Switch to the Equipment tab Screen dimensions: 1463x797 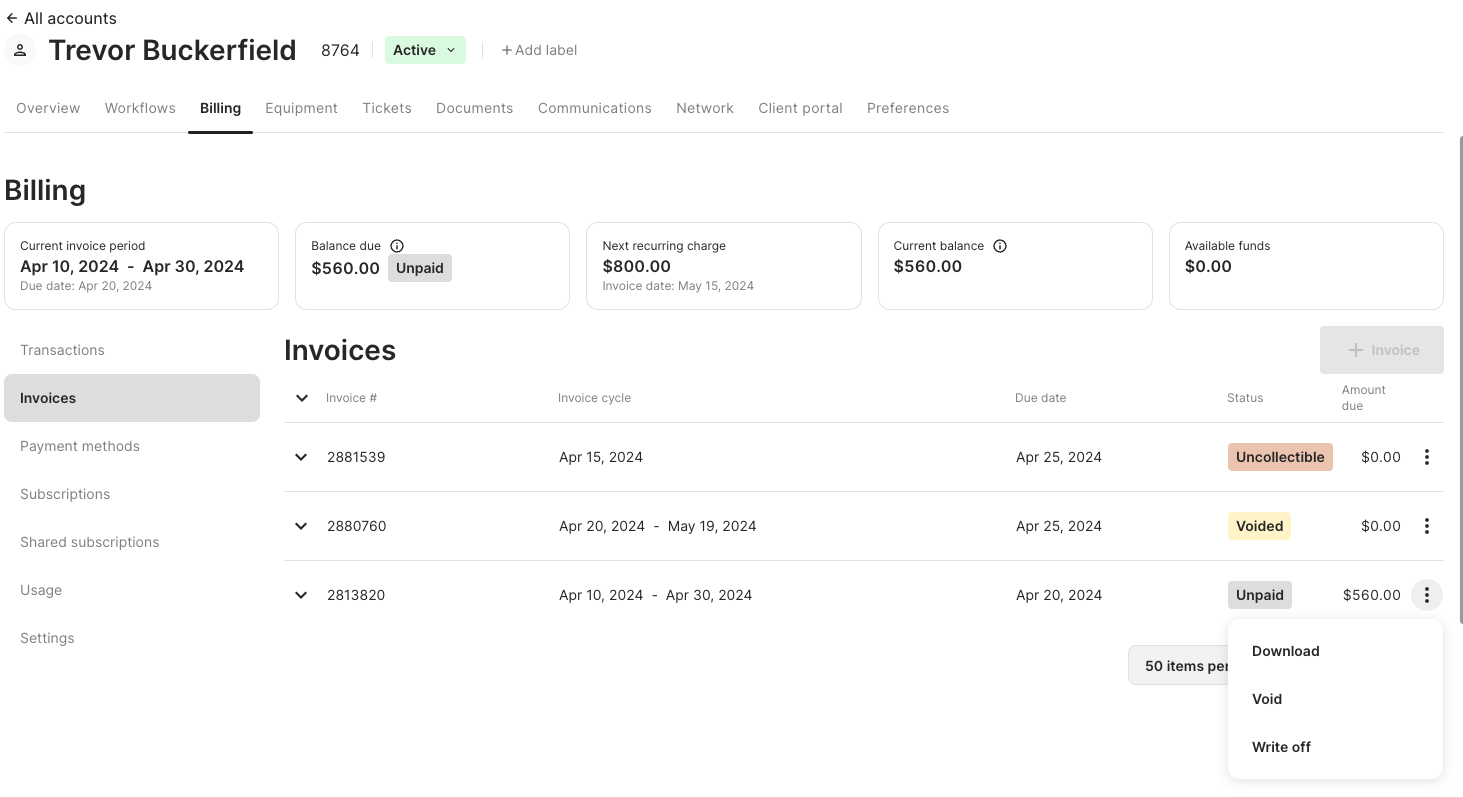point(301,108)
